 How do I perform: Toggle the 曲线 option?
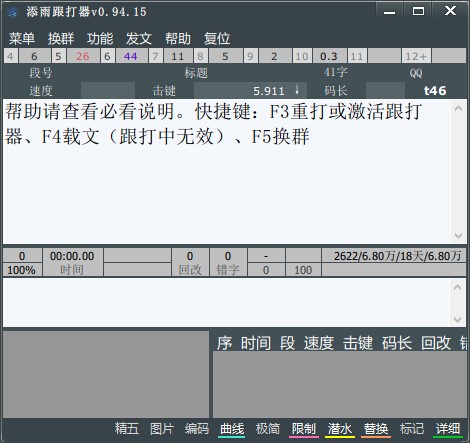[232, 429]
